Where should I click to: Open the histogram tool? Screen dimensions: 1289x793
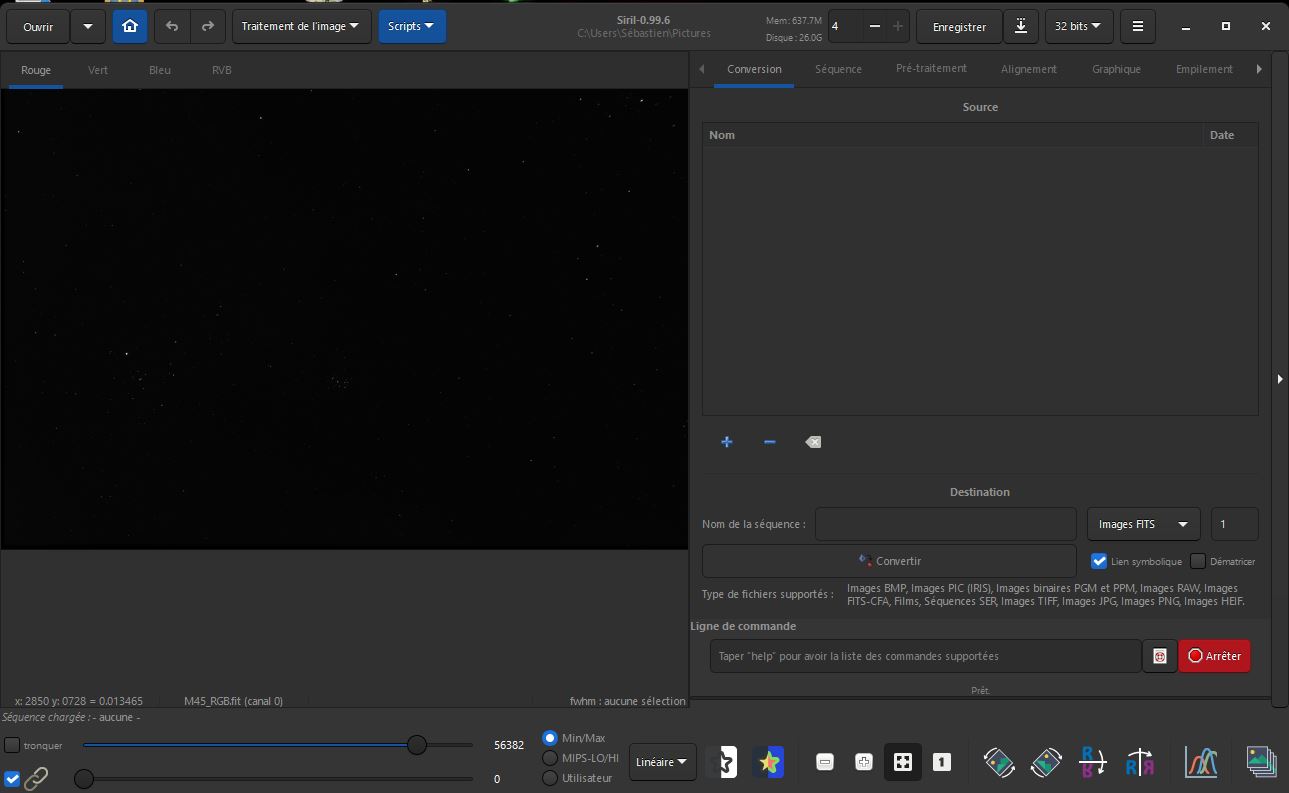click(1200, 762)
